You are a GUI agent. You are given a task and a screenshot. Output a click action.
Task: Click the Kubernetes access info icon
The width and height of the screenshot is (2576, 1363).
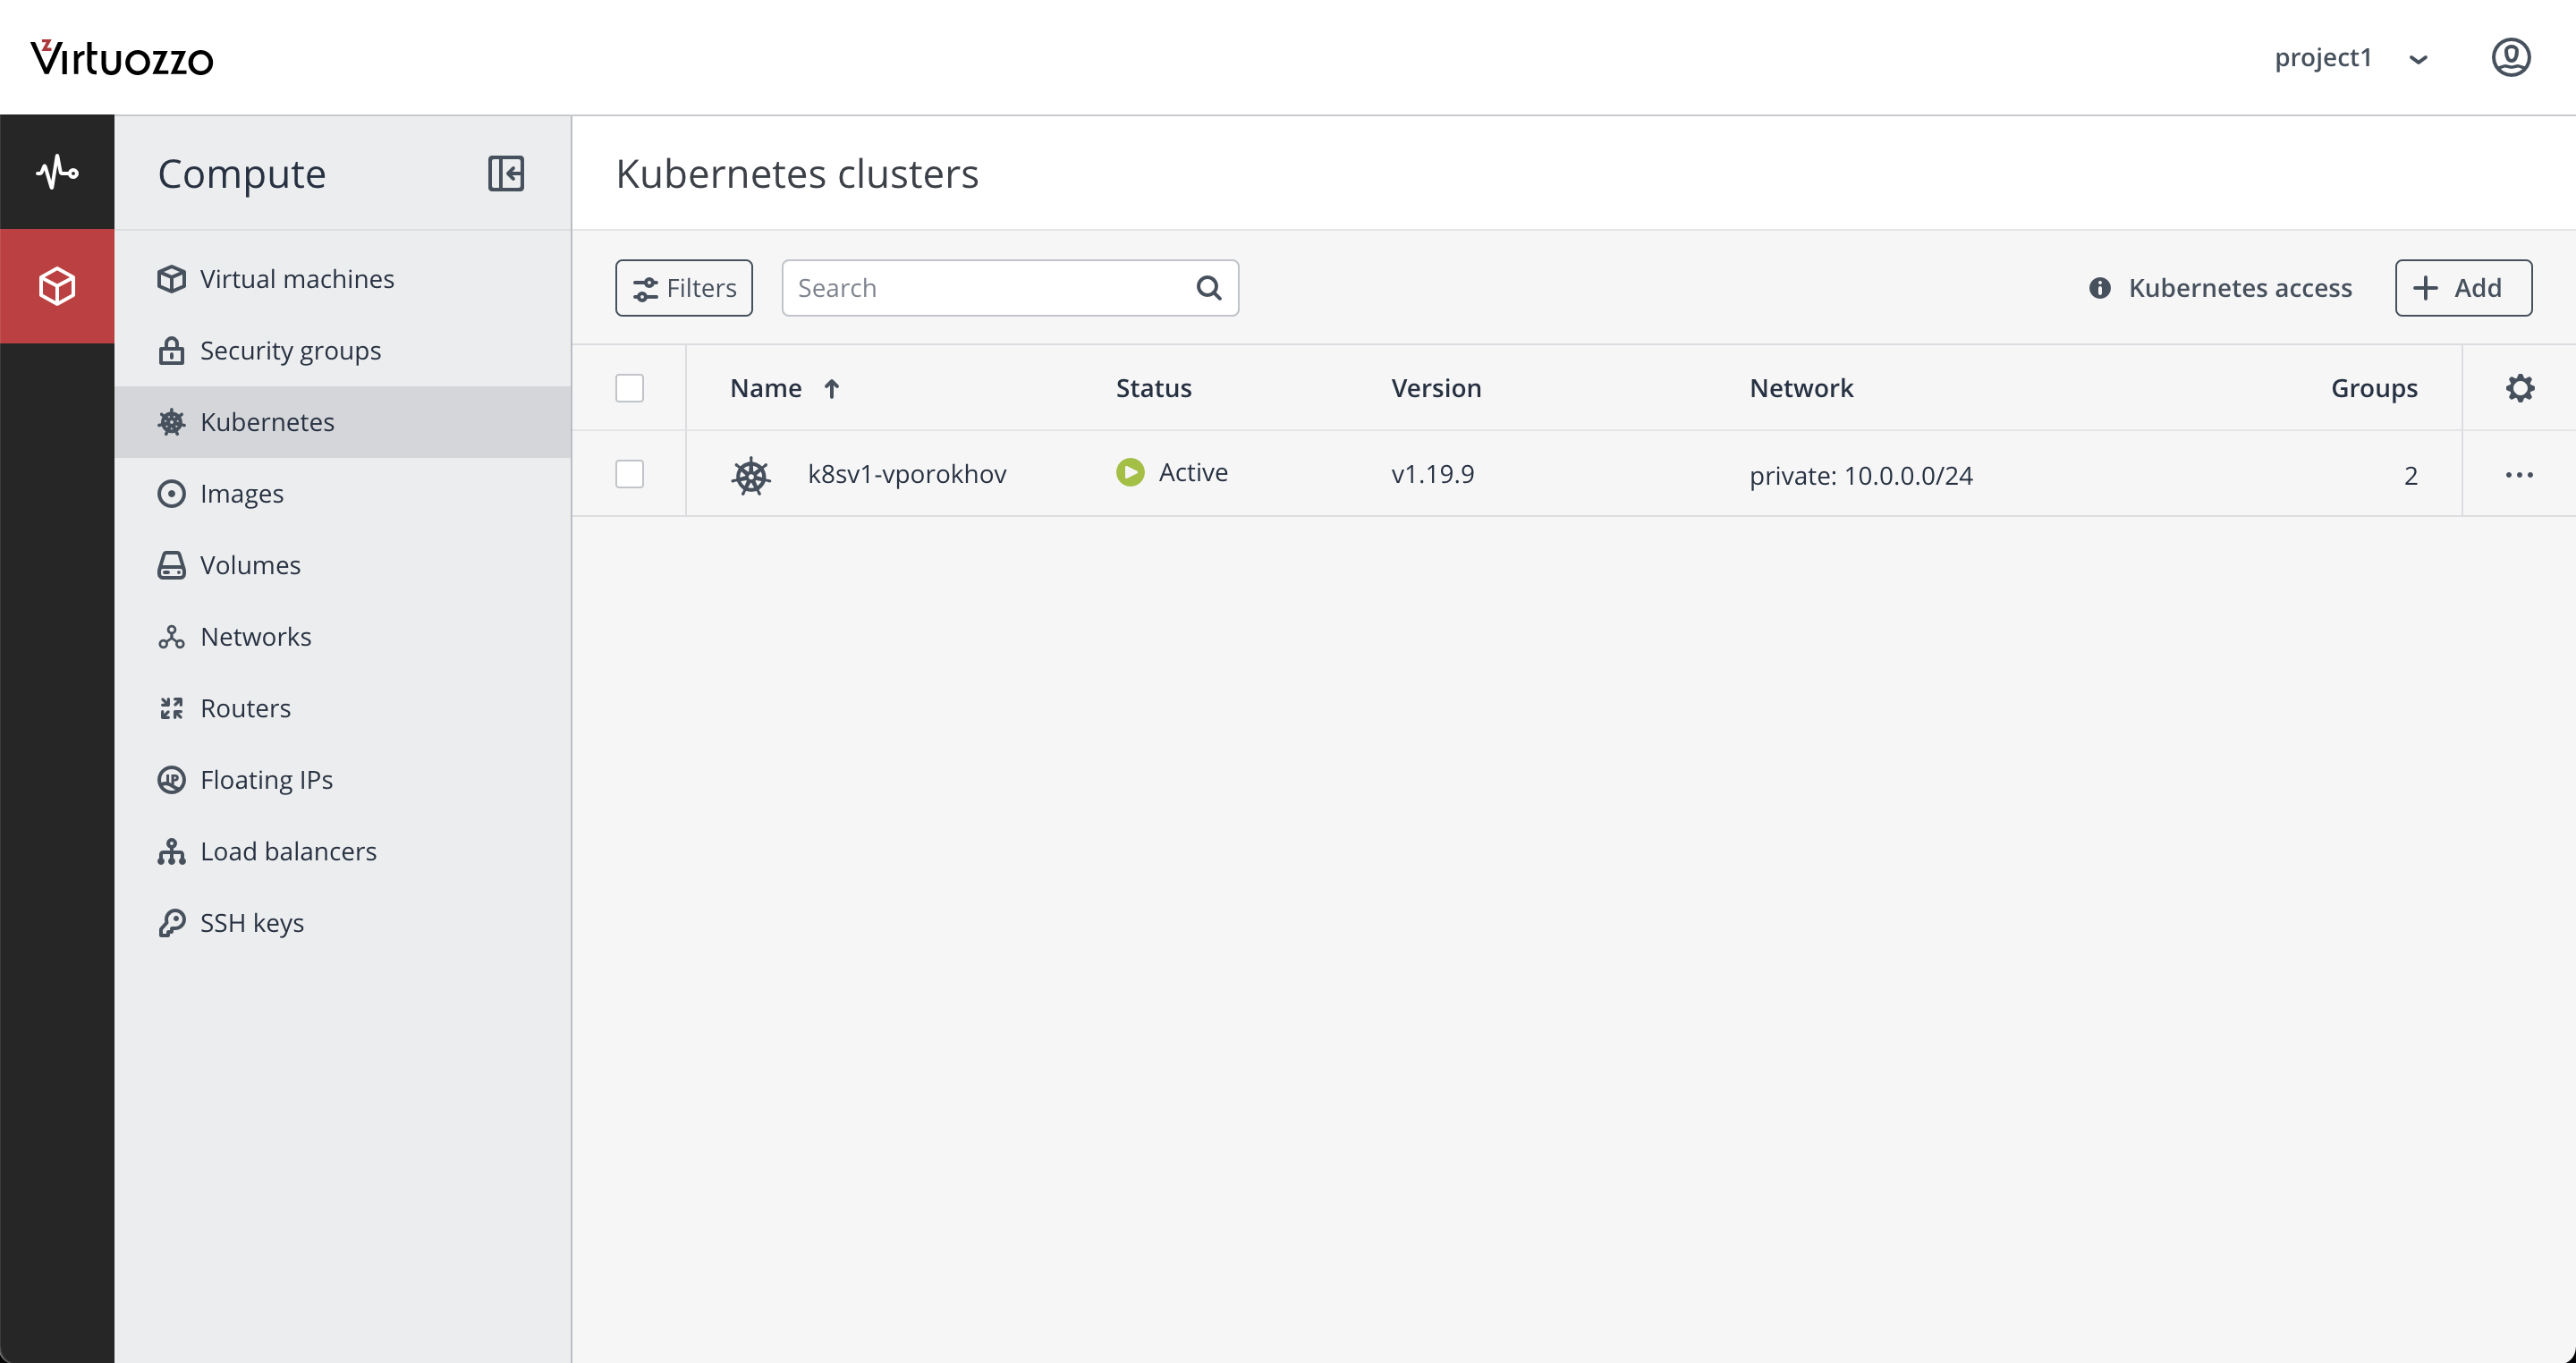2099,288
